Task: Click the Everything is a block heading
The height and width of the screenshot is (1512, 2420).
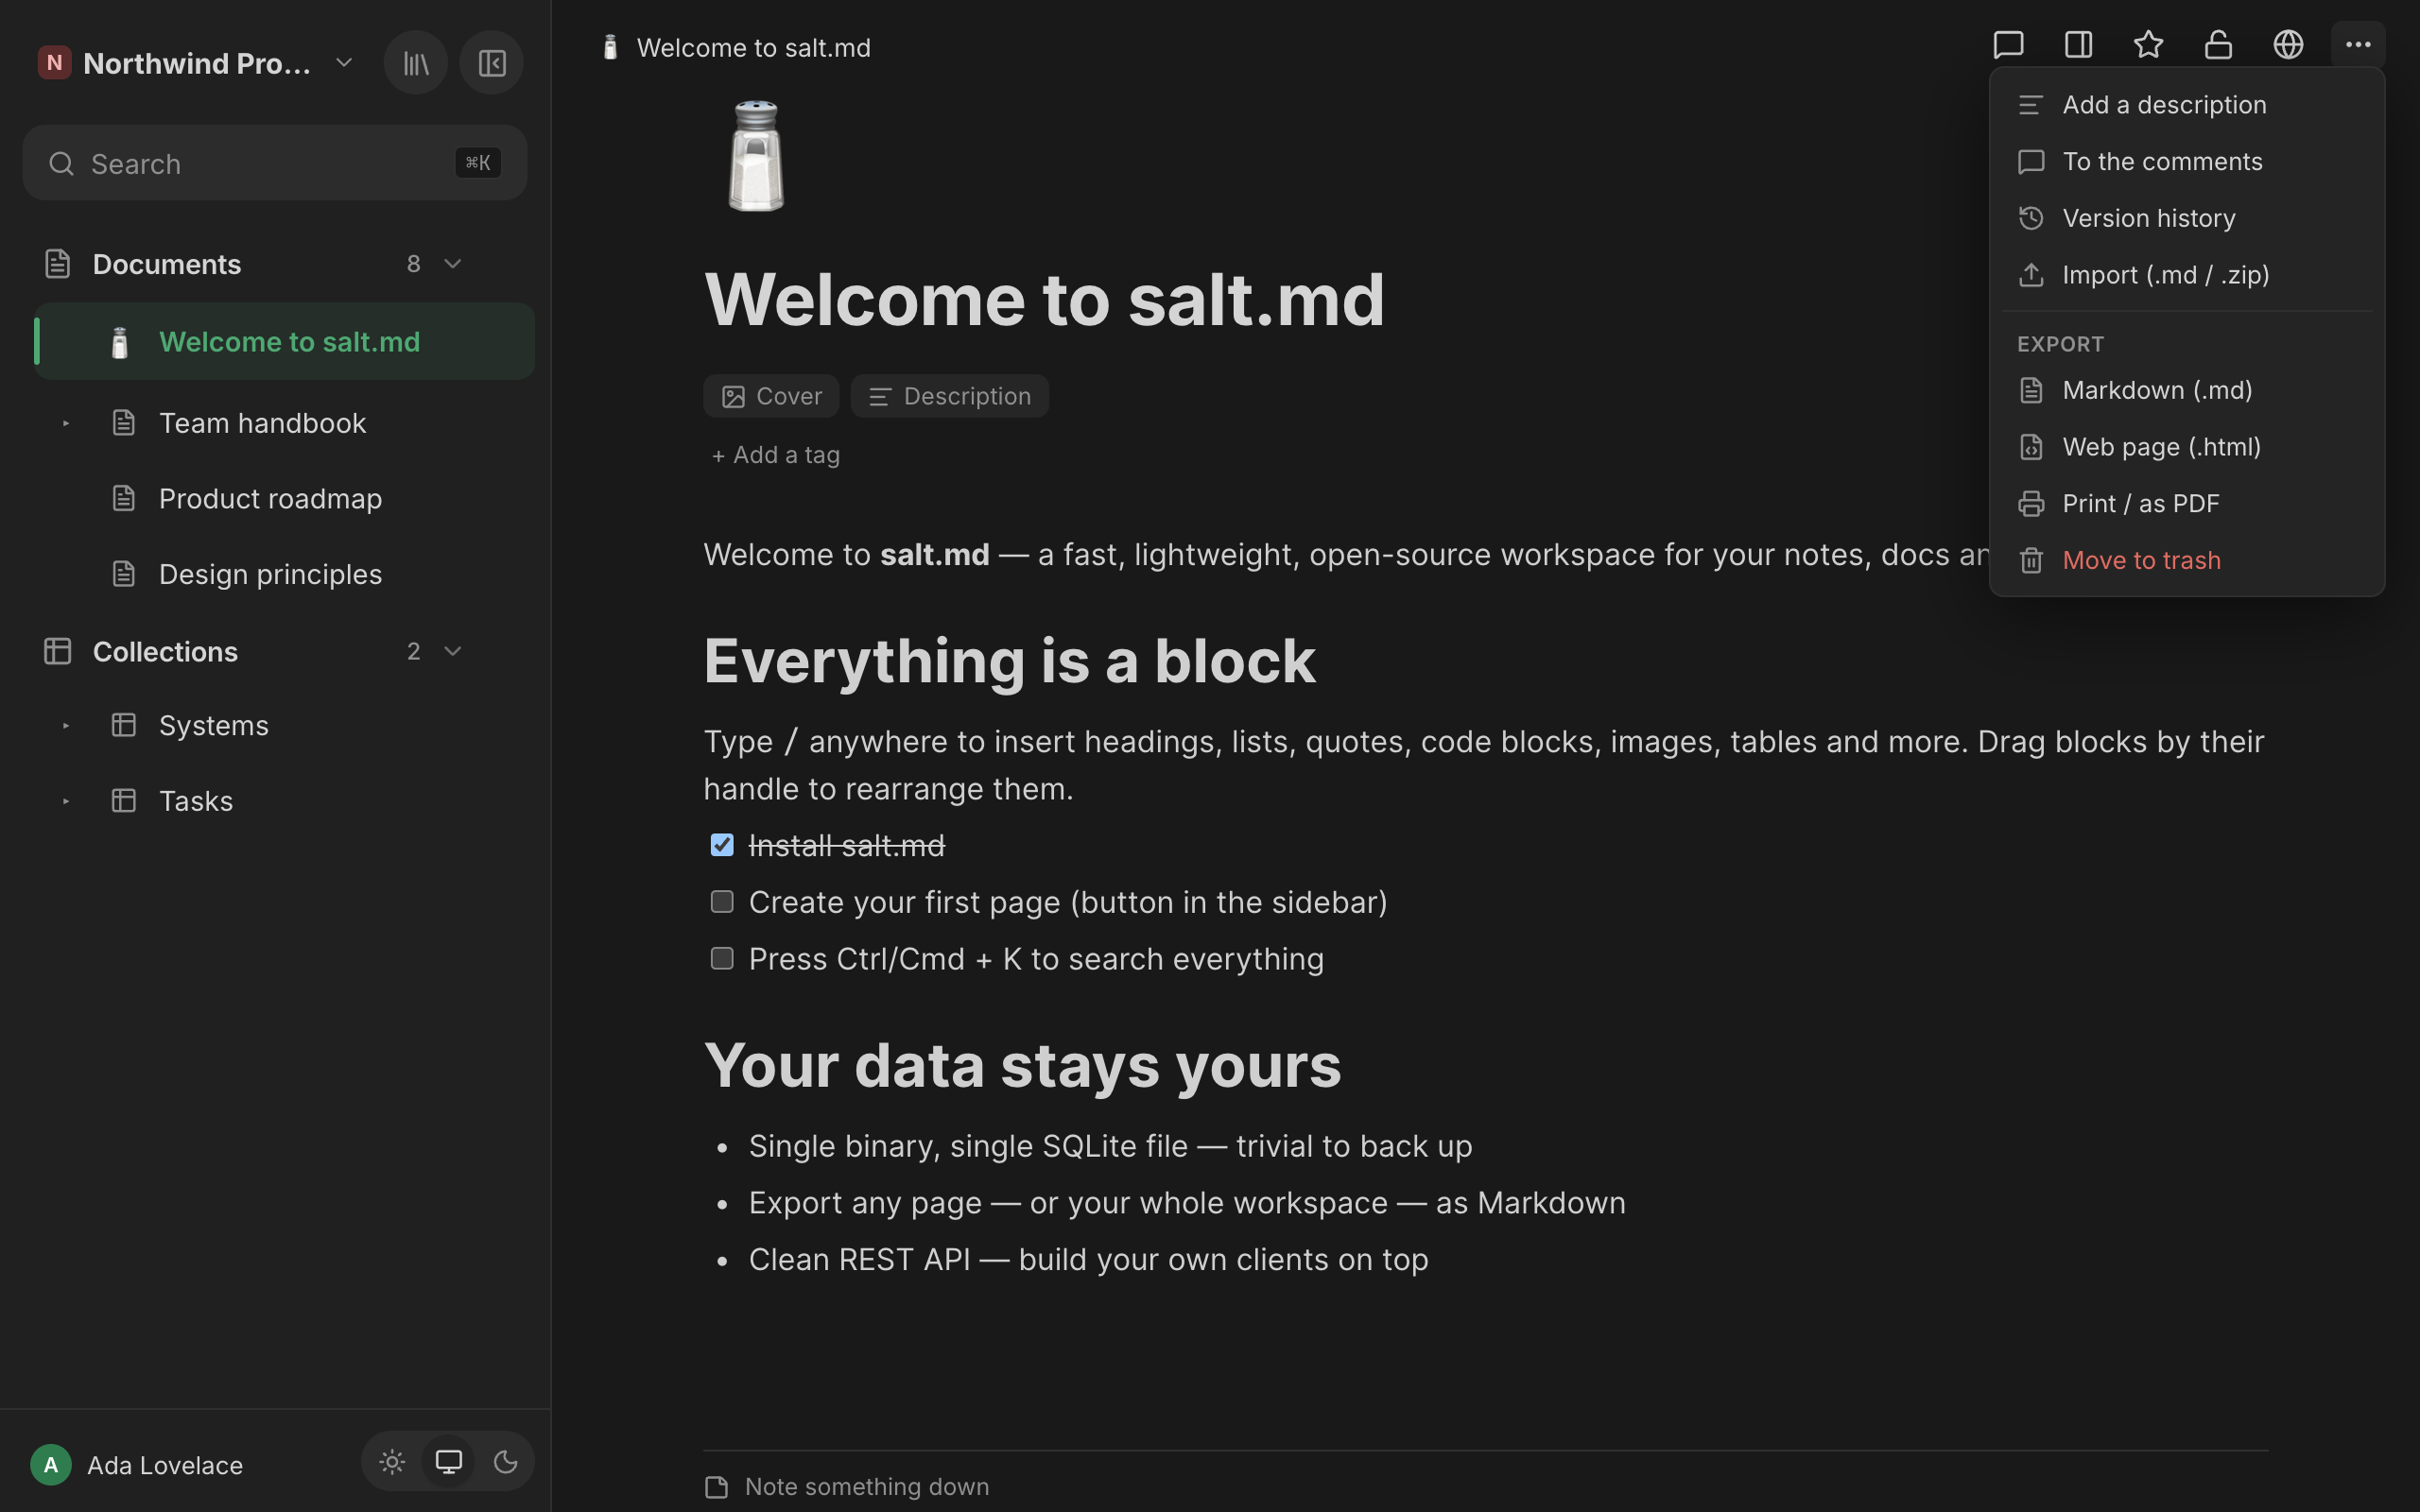Action: point(1009,661)
